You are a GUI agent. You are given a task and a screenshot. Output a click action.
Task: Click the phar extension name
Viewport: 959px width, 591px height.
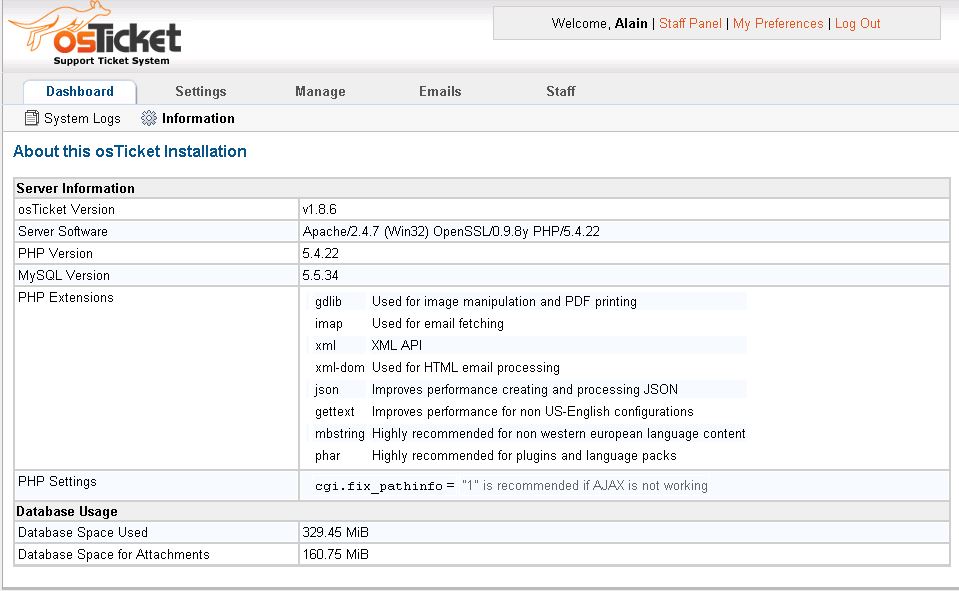327,456
